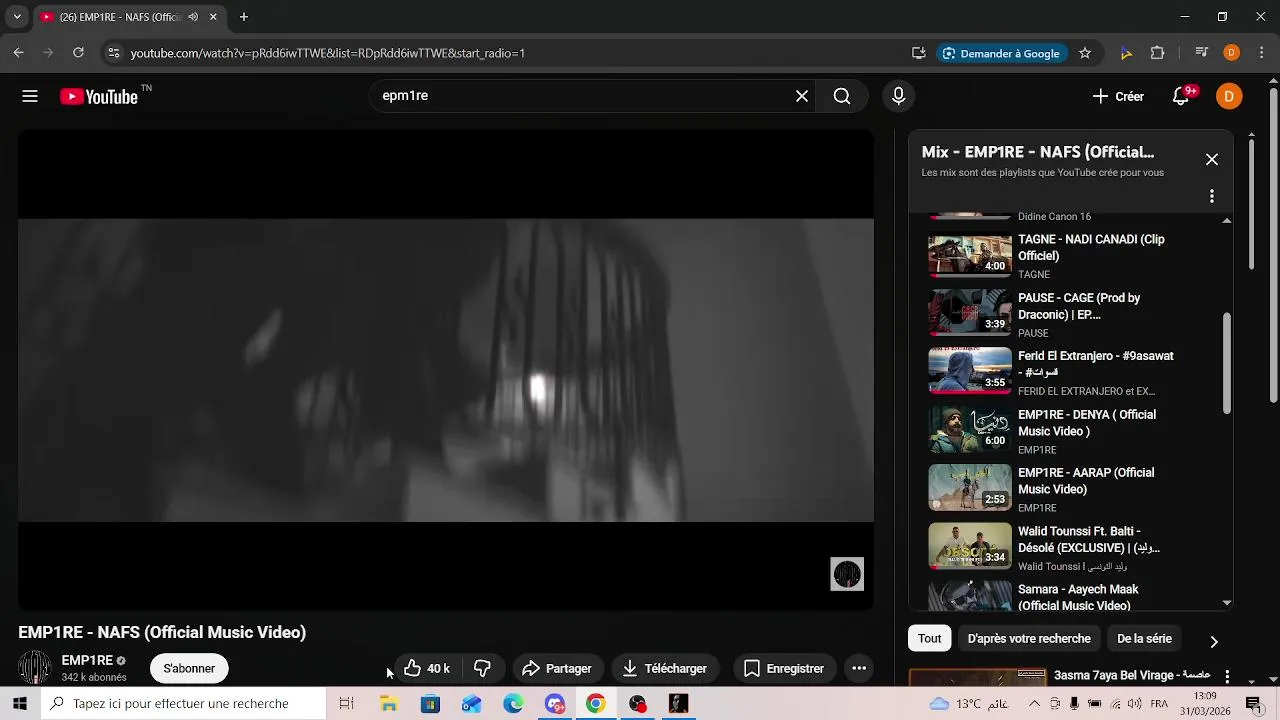Show next filter chips with the arrow

pos(1214,641)
